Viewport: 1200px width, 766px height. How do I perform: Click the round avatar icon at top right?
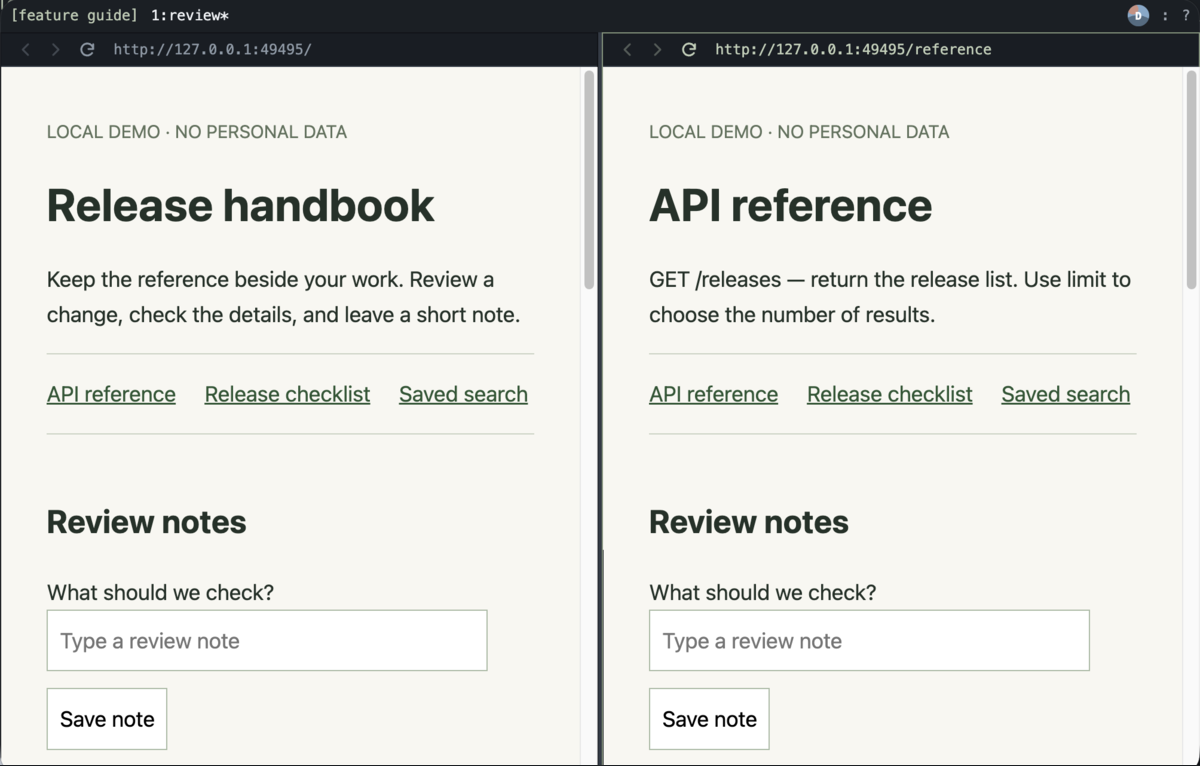1138,15
